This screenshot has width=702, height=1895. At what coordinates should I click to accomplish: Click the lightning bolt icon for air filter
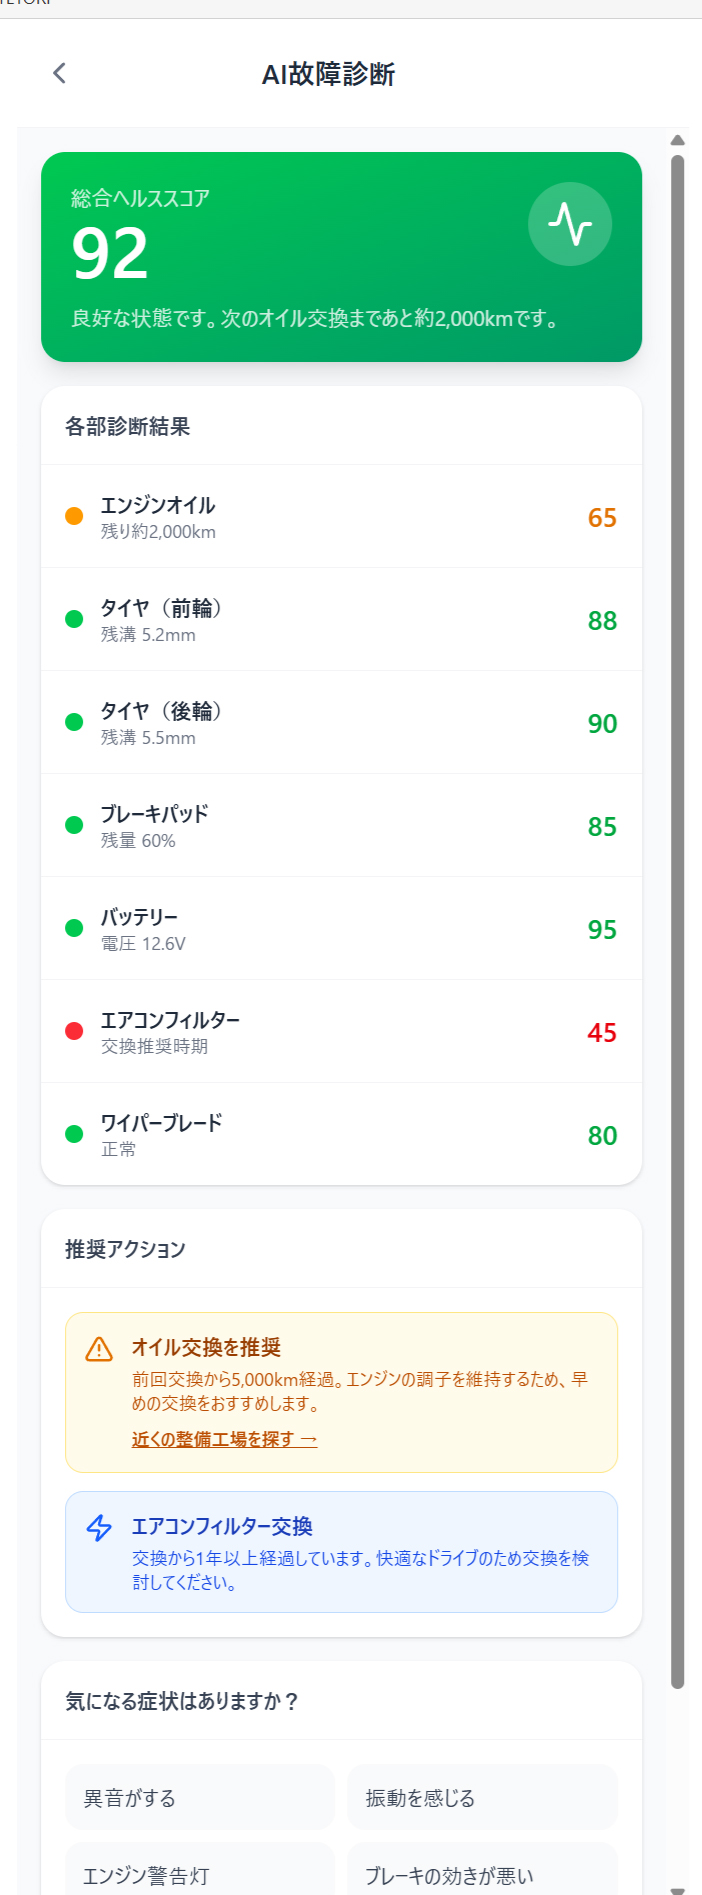[99, 1528]
